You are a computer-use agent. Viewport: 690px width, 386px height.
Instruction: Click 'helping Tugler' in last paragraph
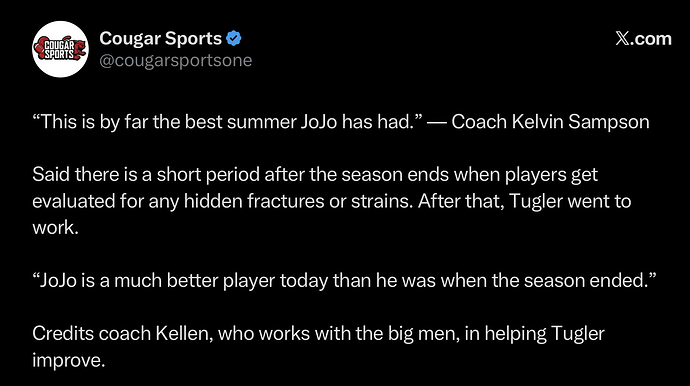click(x=544, y=334)
